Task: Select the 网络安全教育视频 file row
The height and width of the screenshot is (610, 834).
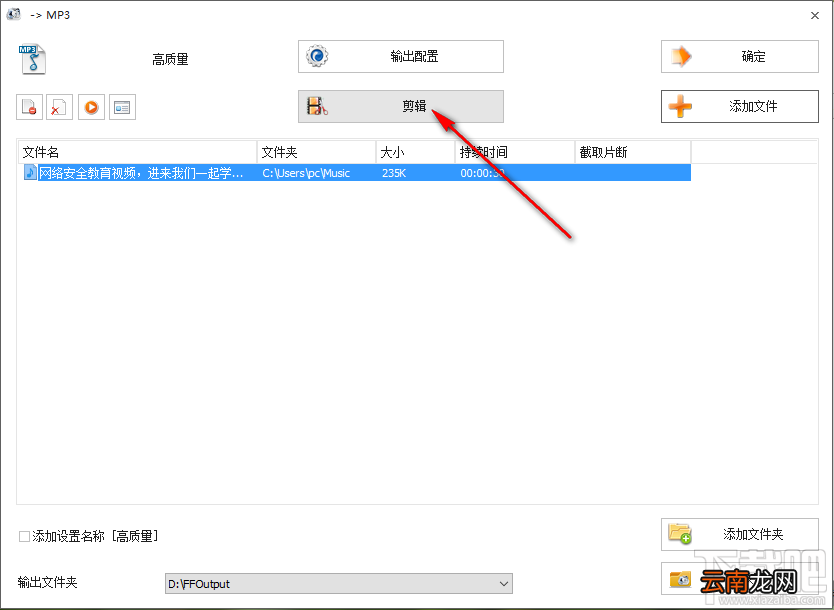Action: coord(355,173)
